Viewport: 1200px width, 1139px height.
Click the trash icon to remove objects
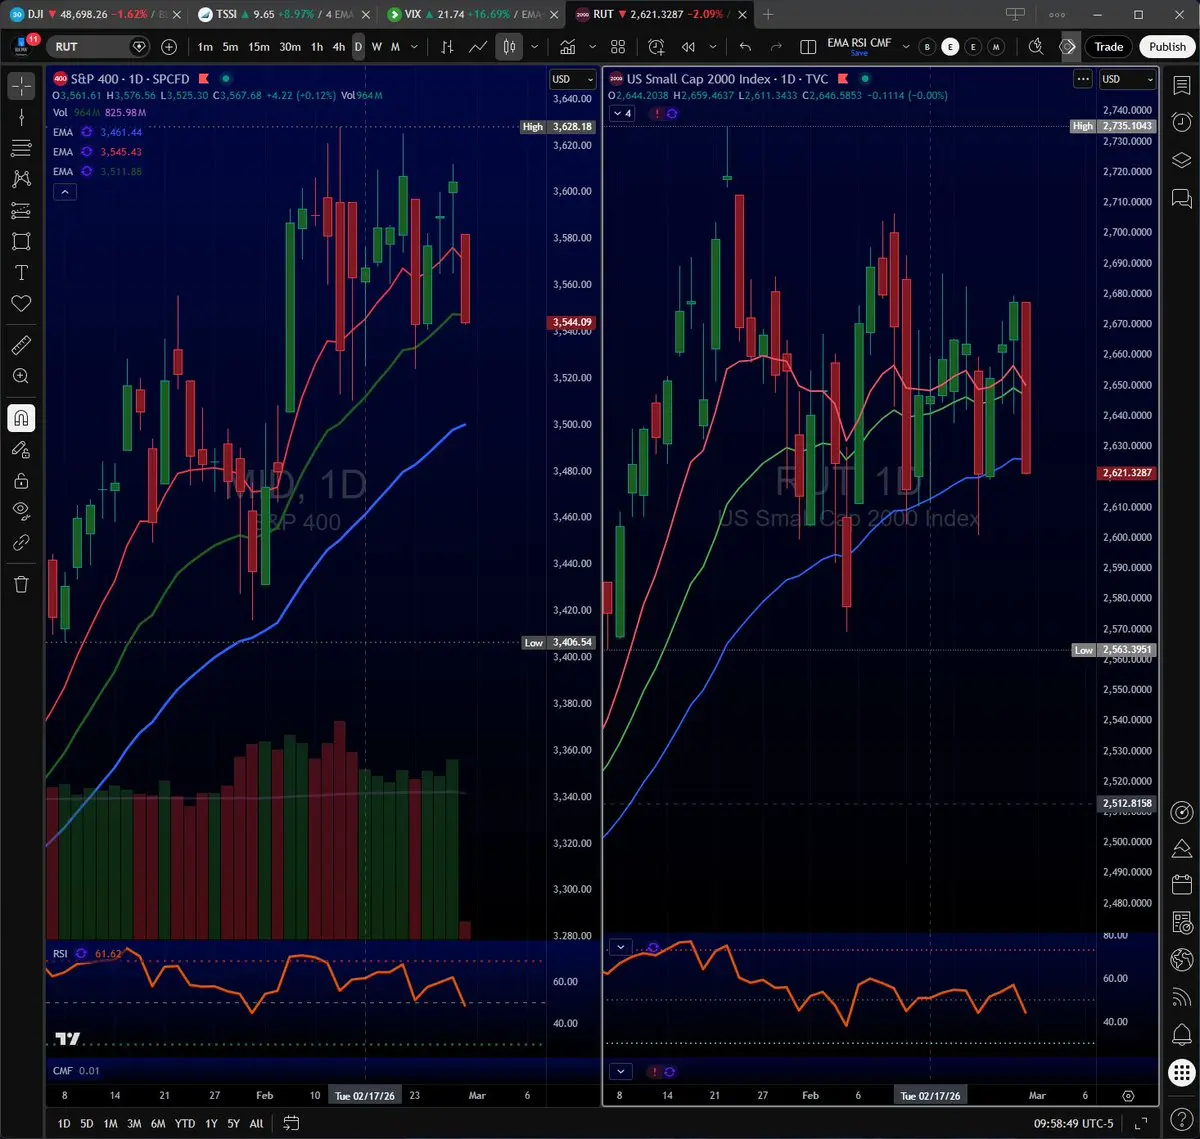pyautogui.click(x=21, y=584)
